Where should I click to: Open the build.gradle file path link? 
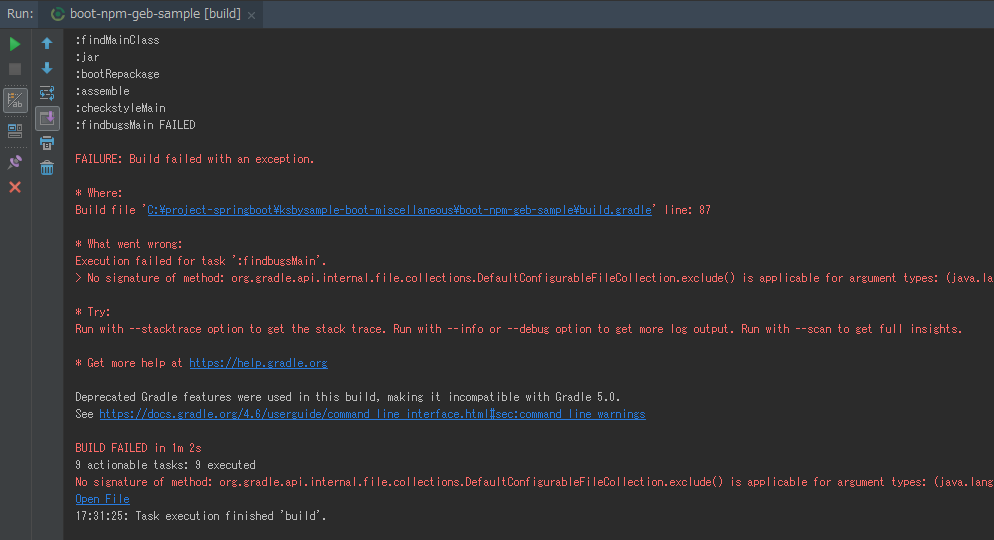[x=399, y=210]
